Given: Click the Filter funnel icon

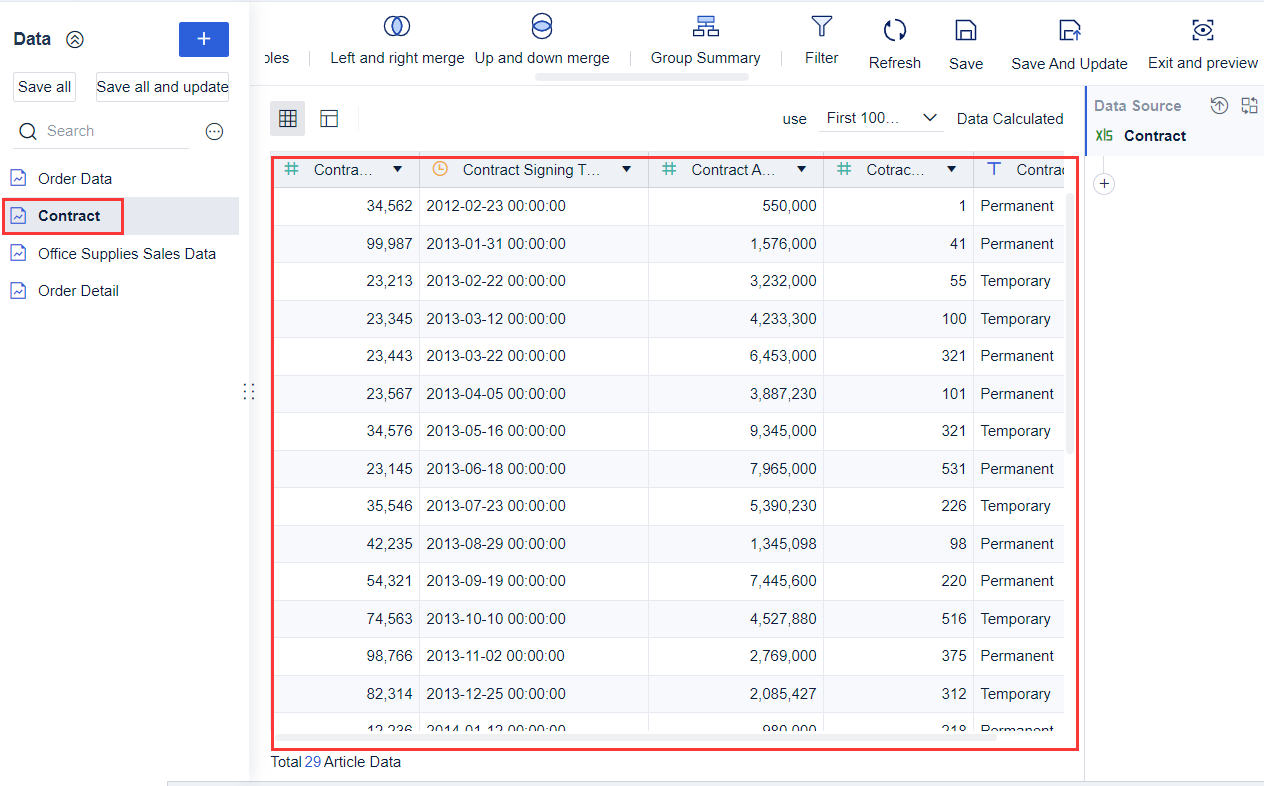Looking at the screenshot, I should tap(821, 26).
